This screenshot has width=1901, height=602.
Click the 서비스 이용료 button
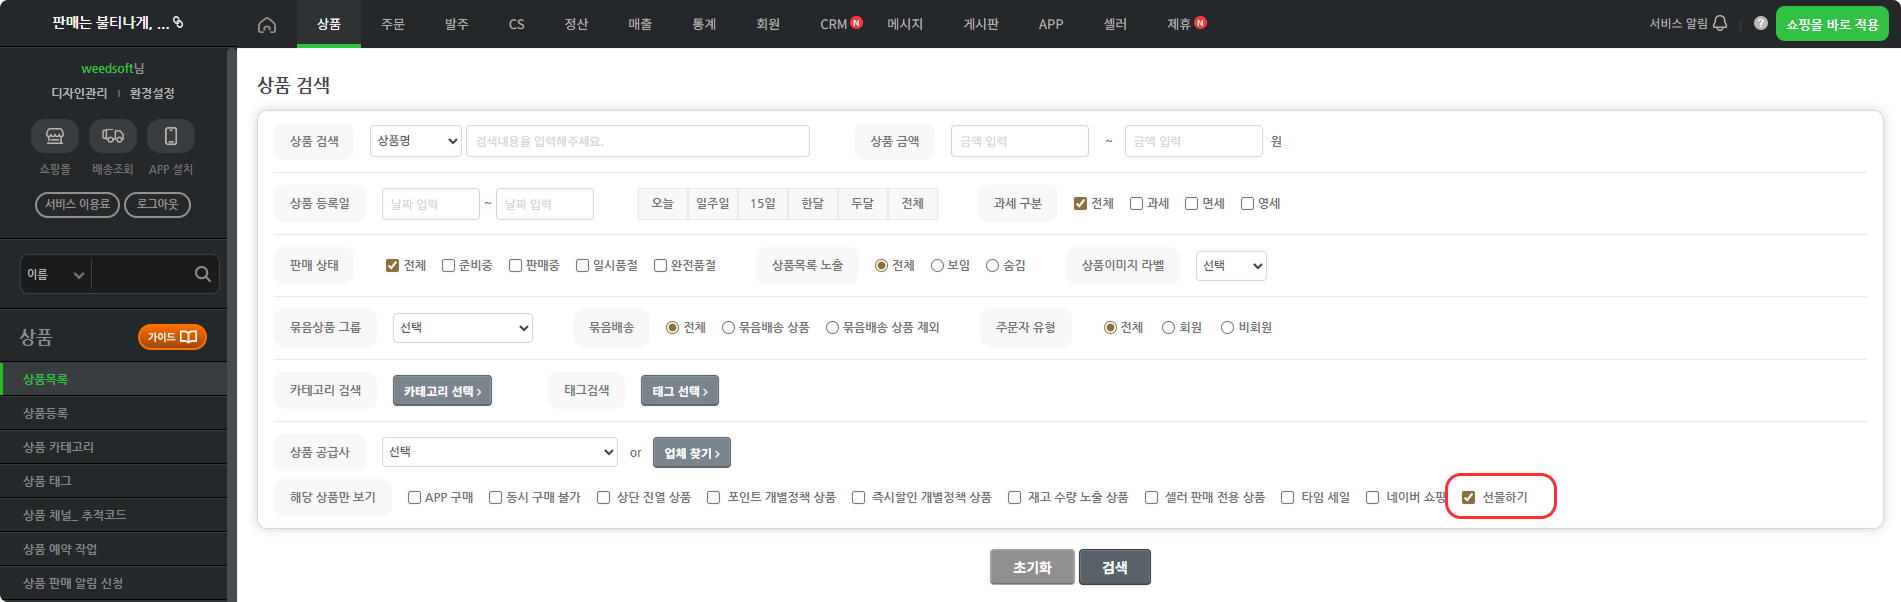click(x=77, y=204)
